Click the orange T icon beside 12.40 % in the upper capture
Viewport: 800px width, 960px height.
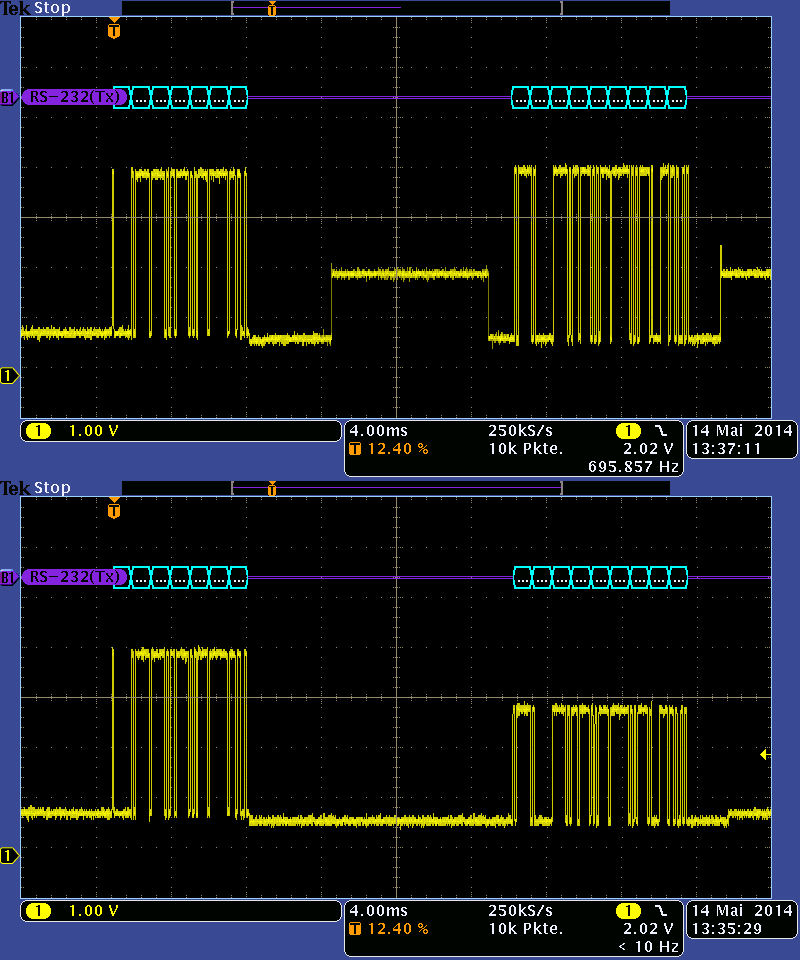(355, 449)
